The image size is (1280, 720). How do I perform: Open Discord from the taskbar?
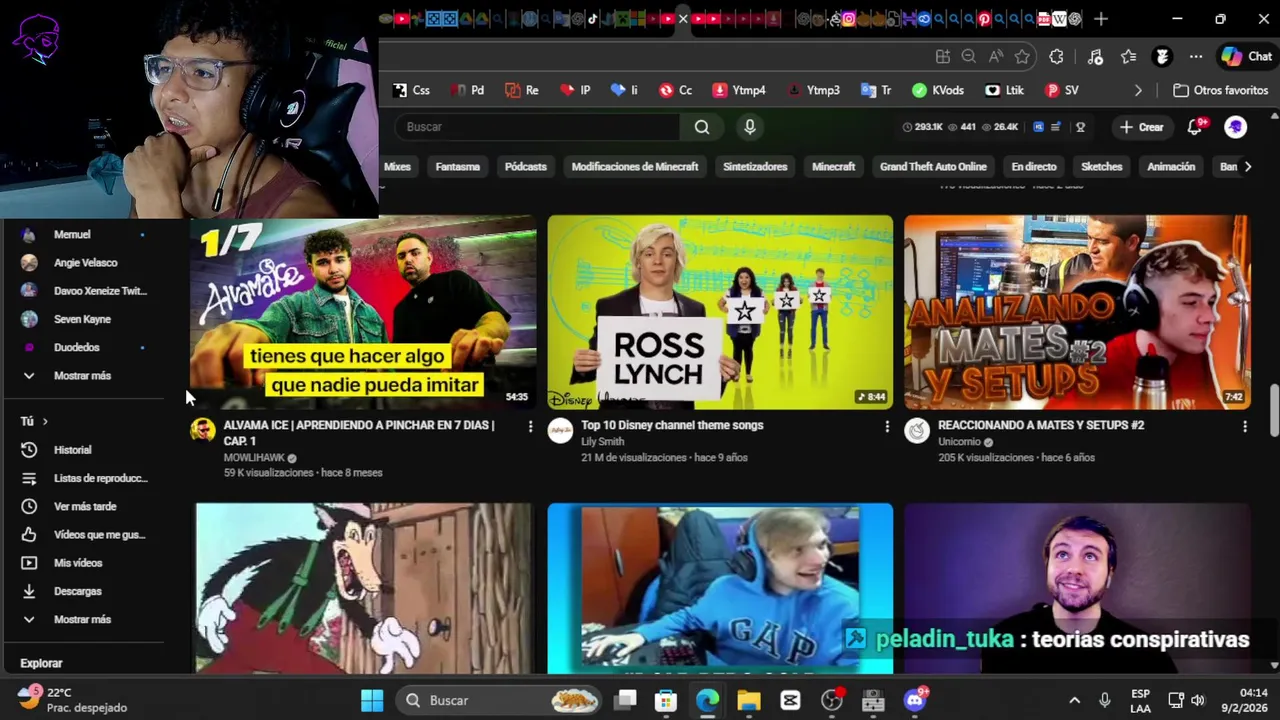(x=914, y=701)
